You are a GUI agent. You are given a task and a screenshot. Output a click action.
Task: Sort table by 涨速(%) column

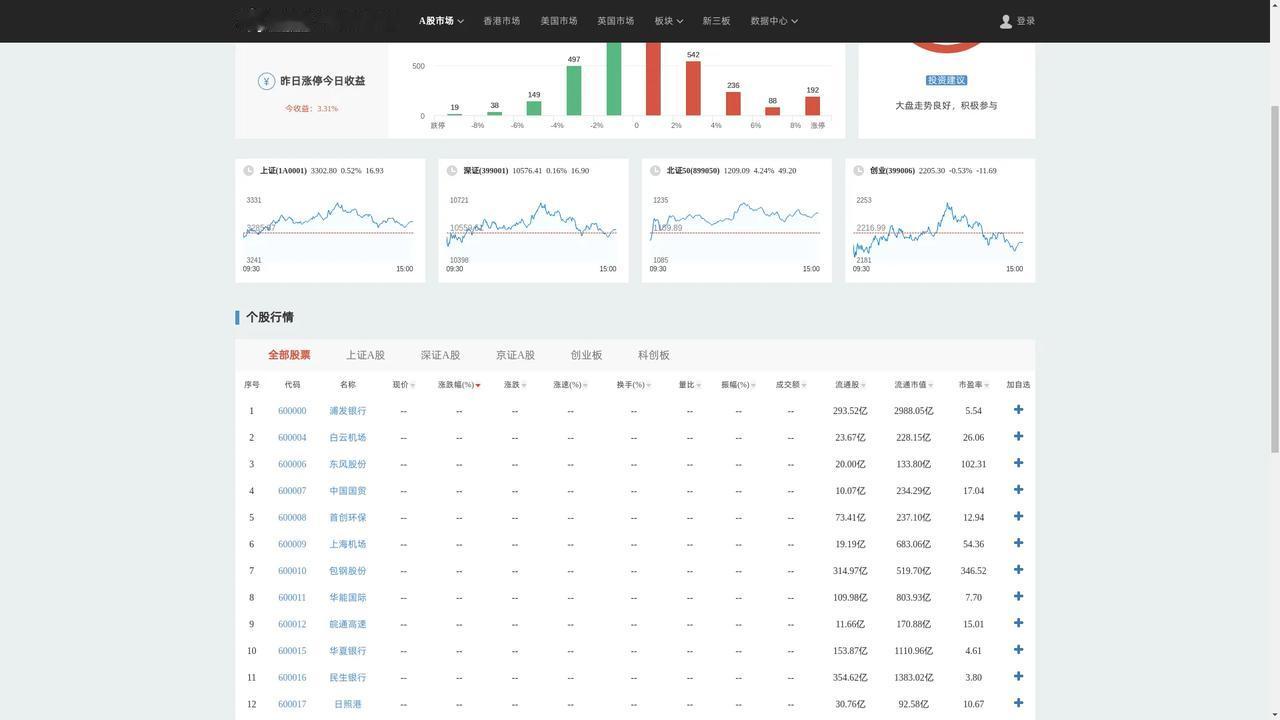click(x=570, y=385)
